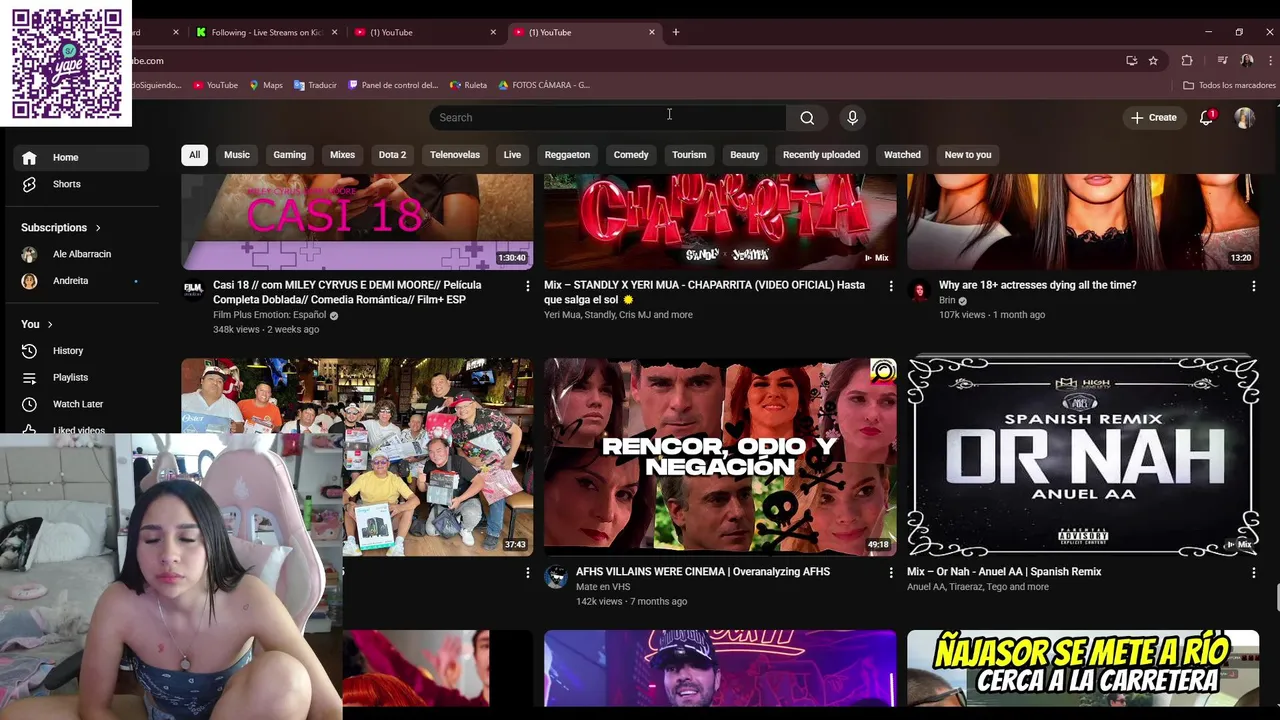The height and width of the screenshot is (720, 1280).
Task: Select the Dota 2 filter chip
Action: pos(393,155)
